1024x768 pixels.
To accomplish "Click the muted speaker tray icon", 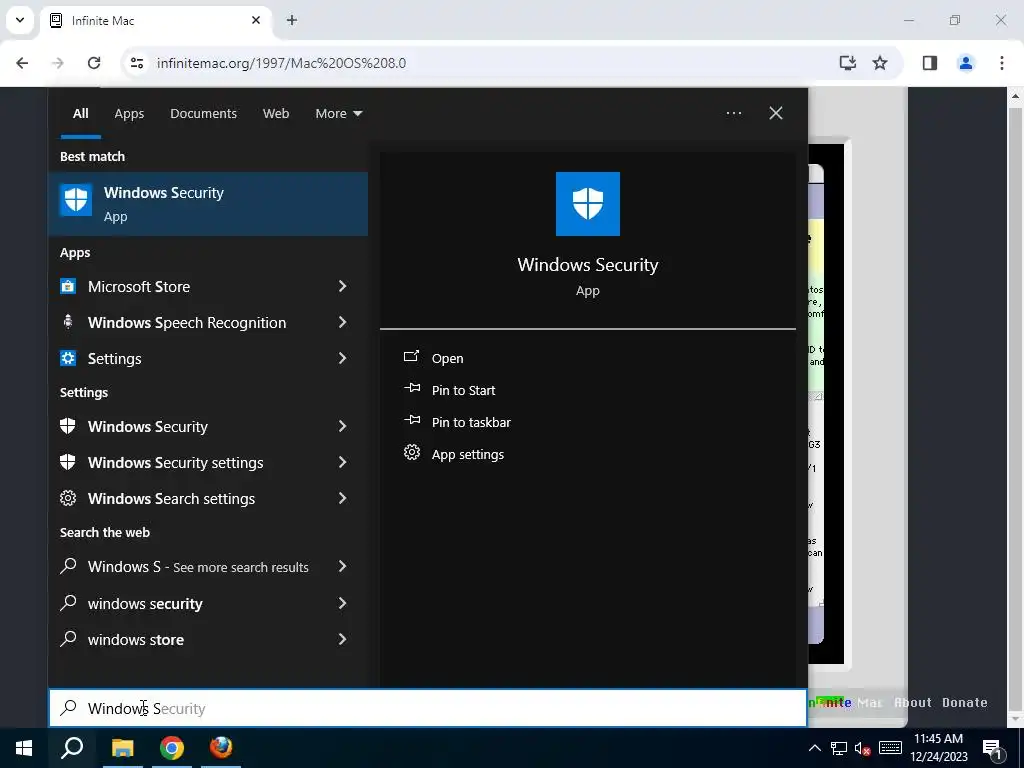I will click(x=863, y=748).
